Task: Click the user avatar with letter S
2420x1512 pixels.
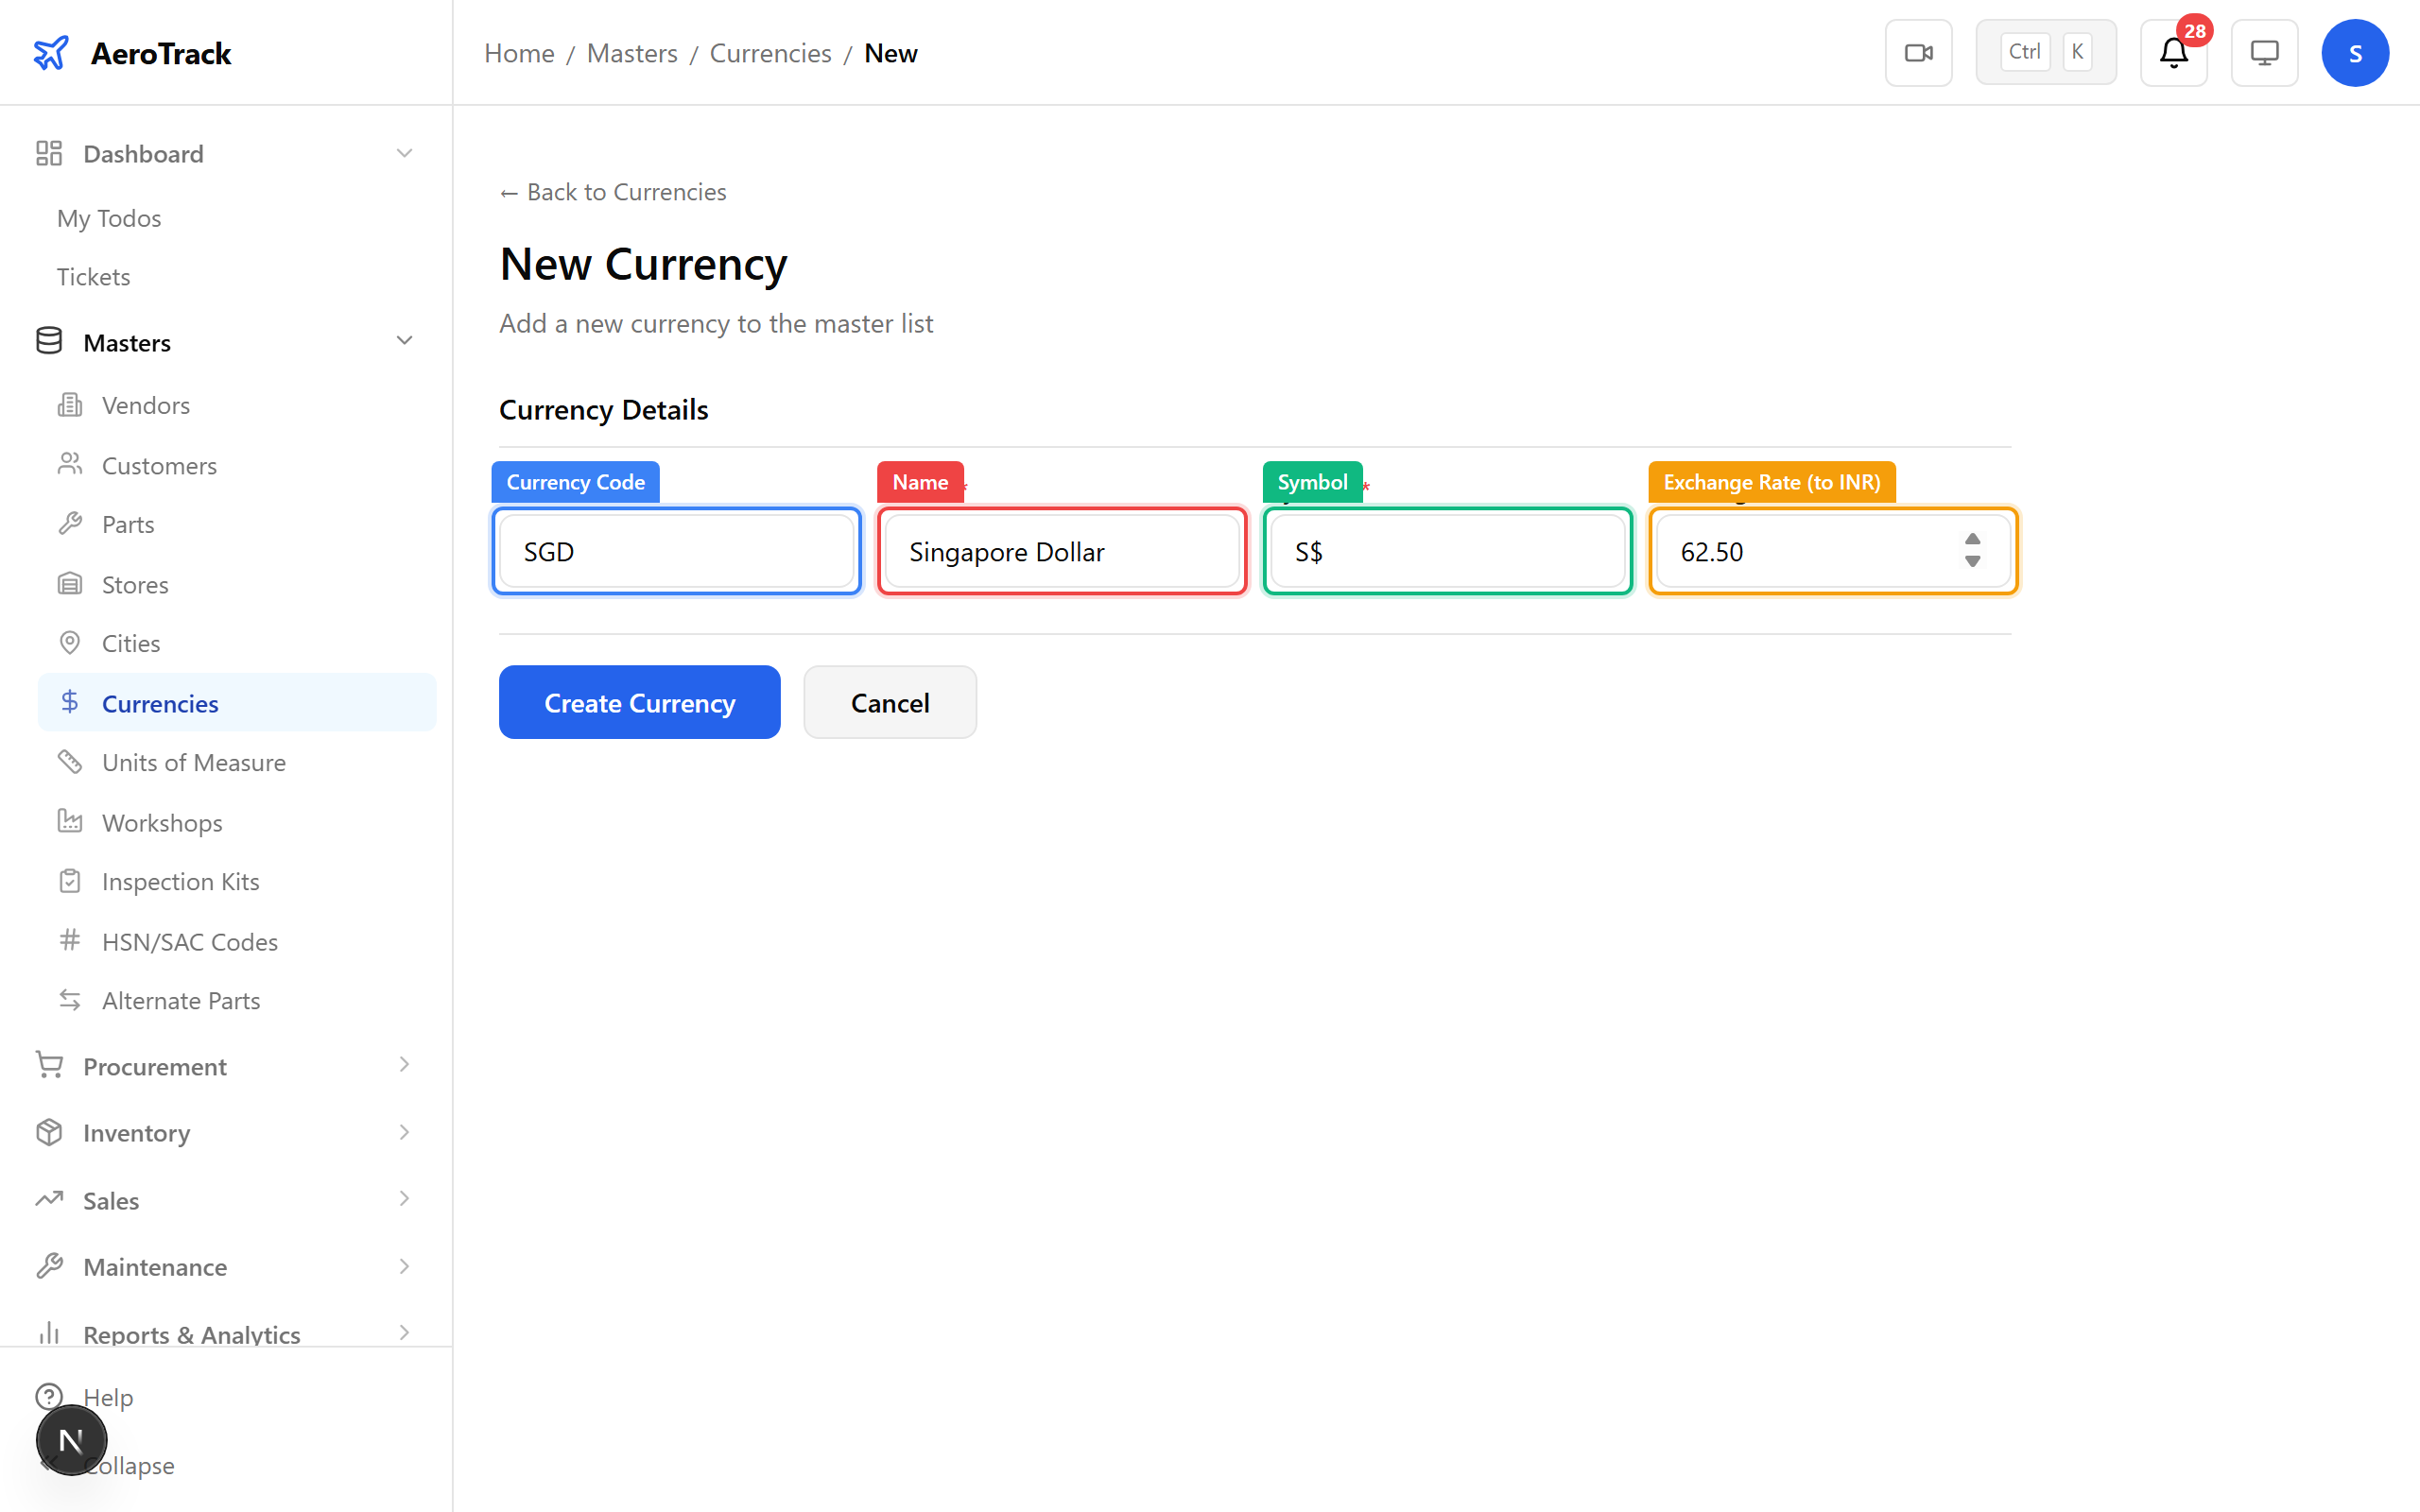Action: pyautogui.click(x=2355, y=52)
